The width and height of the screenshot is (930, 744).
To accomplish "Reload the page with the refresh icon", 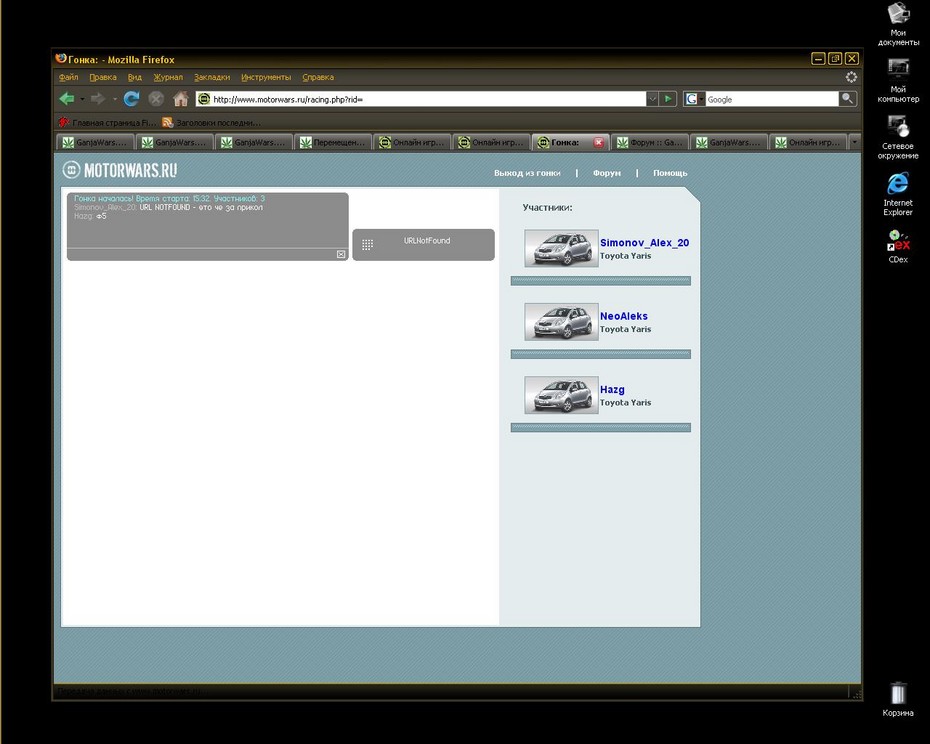I will [x=131, y=98].
